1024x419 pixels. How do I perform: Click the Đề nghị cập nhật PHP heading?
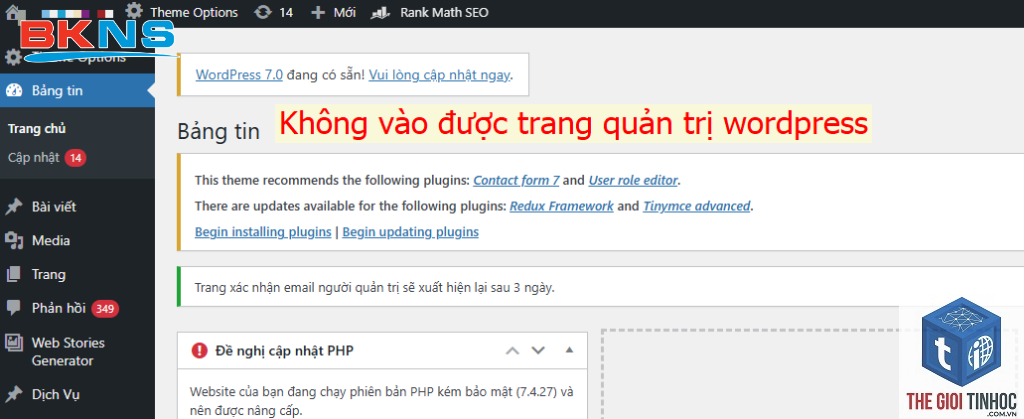(285, 350)
